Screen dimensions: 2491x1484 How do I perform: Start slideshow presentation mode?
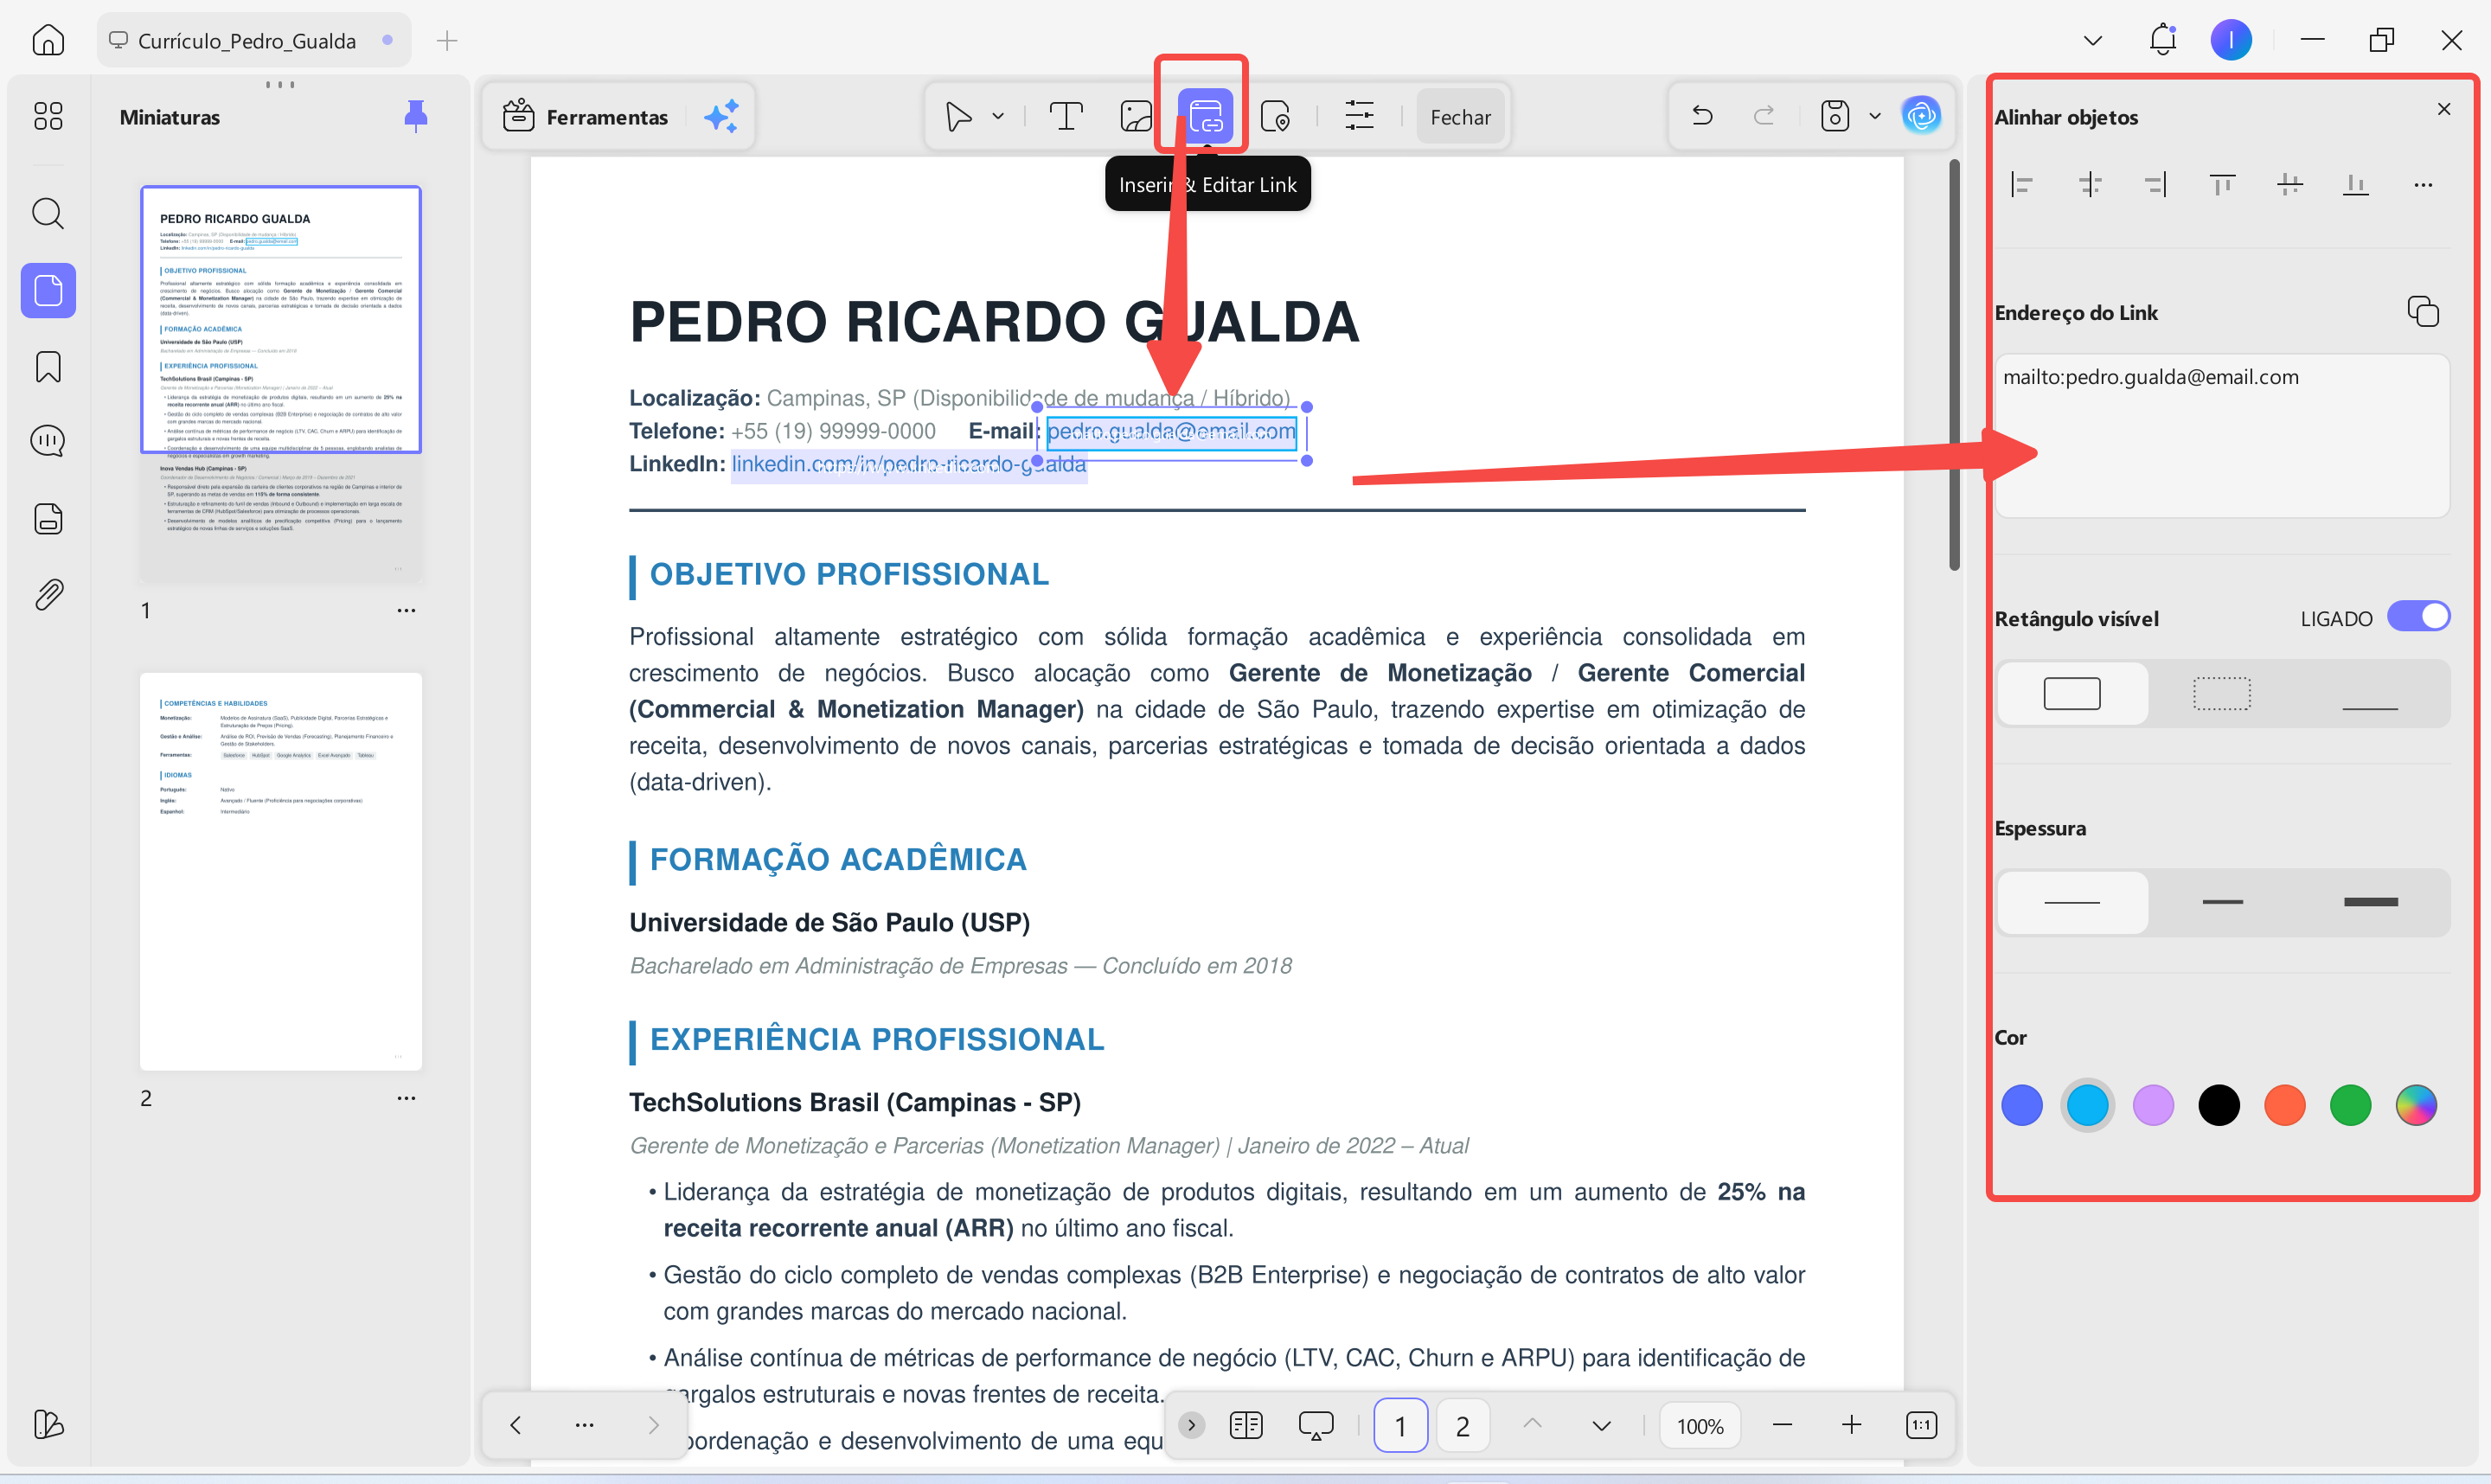coord(1316,1425)
